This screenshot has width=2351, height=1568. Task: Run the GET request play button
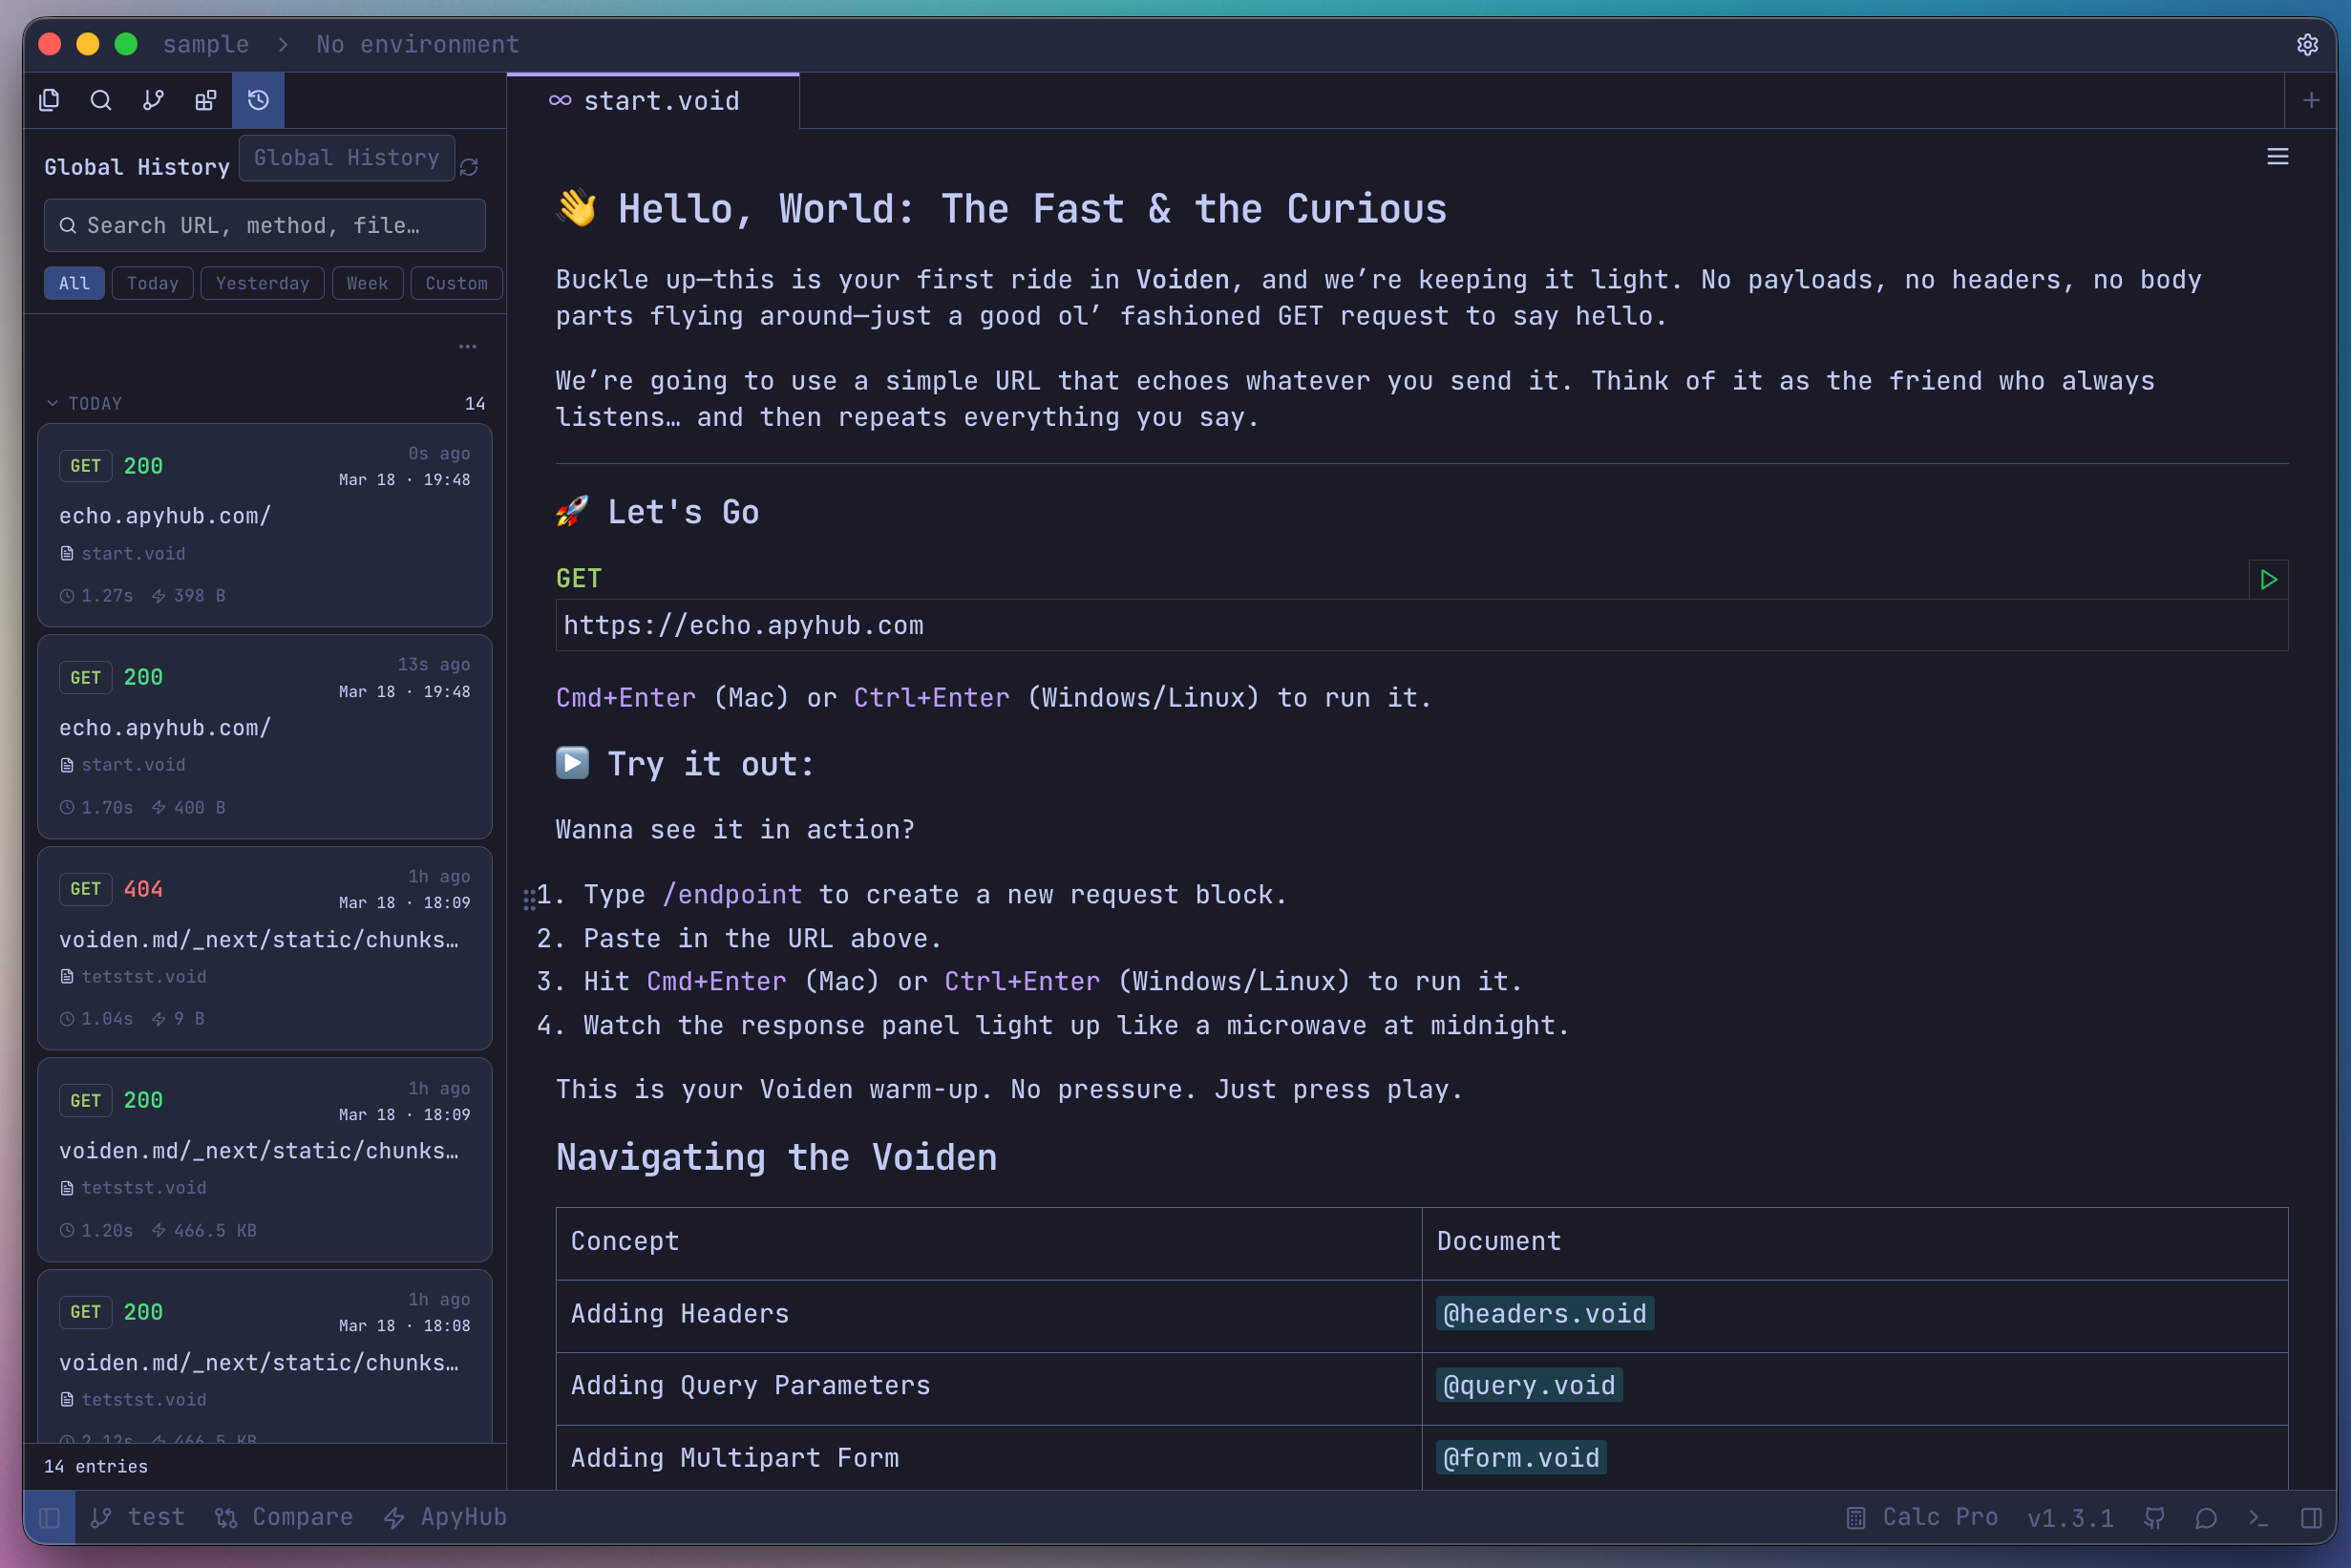(x=2267, y=579)
